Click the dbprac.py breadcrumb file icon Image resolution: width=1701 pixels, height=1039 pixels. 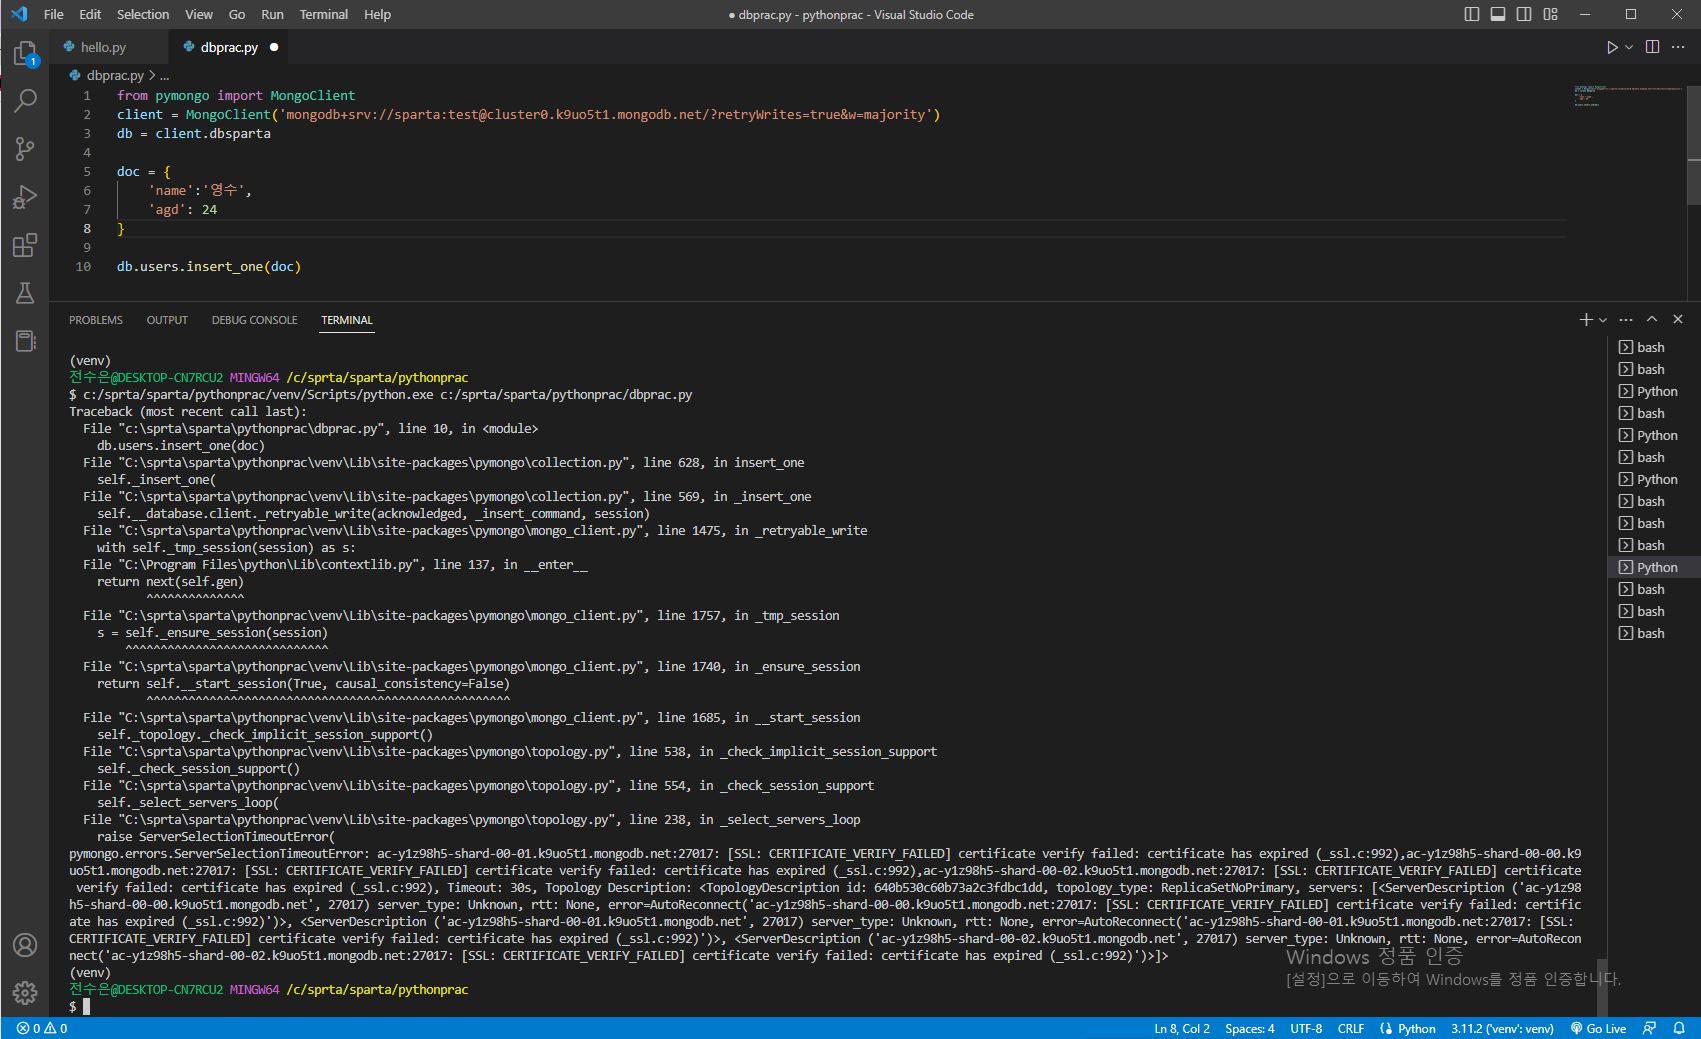click(x=75, y=75)
